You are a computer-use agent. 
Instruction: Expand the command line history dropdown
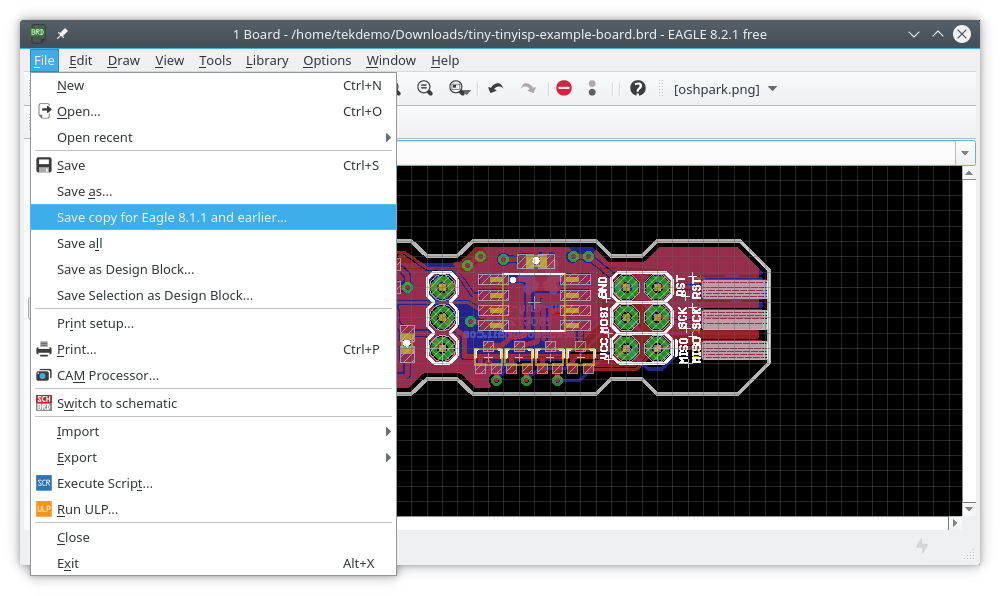(965, 153)
